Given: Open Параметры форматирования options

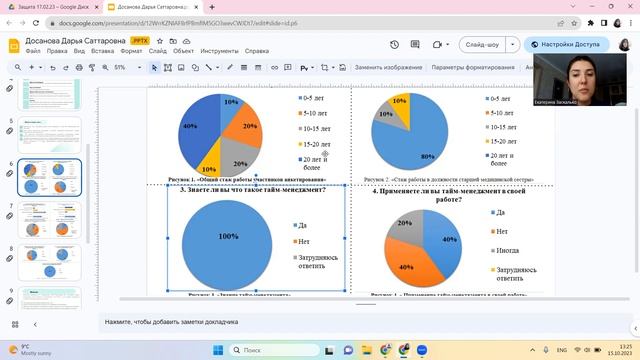Looking at the screenshot, I should pos(473,67).
